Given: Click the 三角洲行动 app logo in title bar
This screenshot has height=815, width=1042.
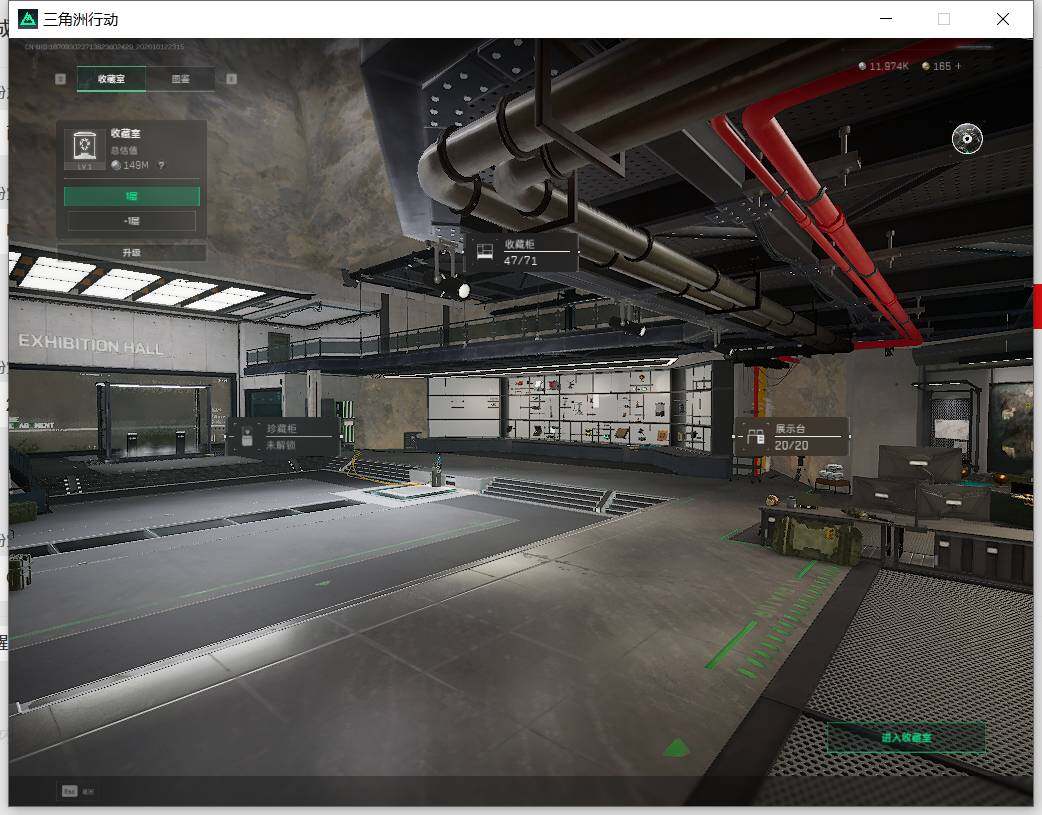Looking at the screenshot, I should tap(27, 19).
